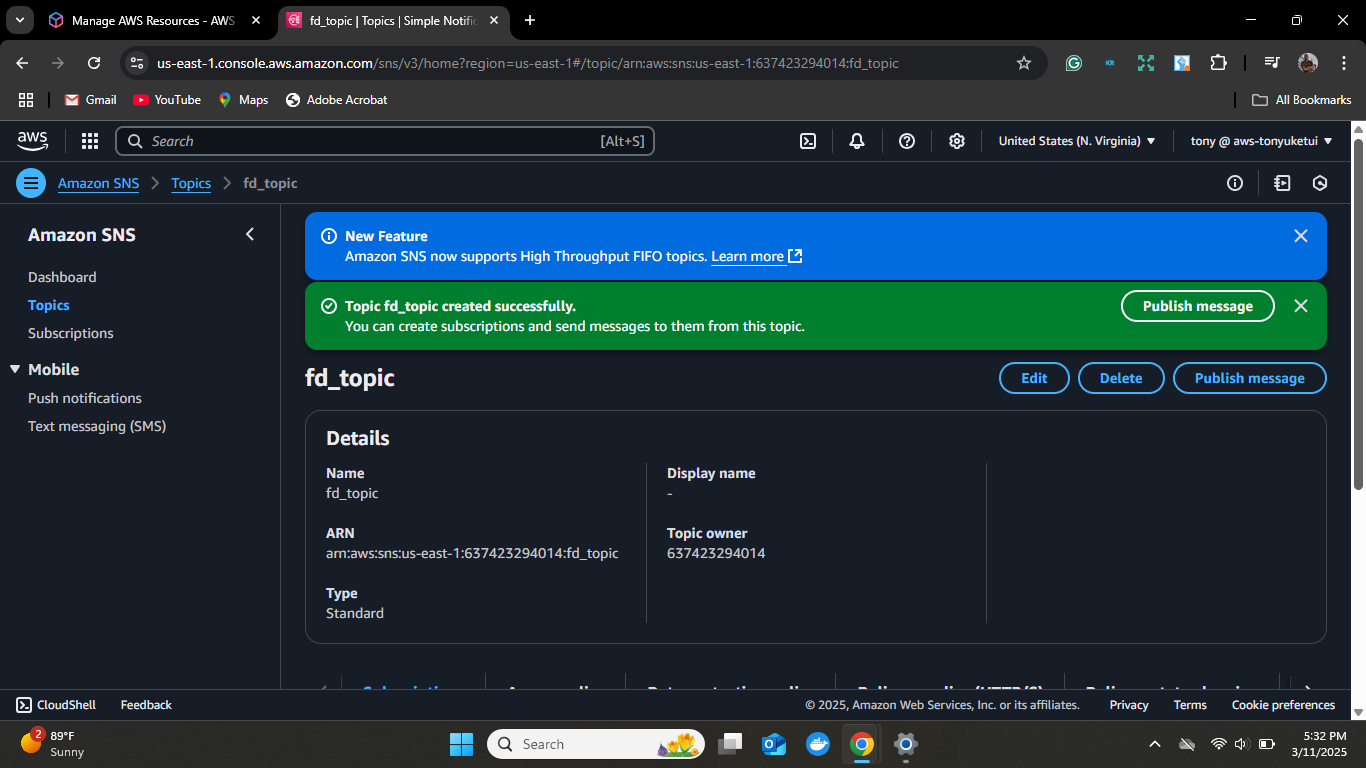The image size is (1366, 768).
Task: Open the info panel icon beside breadcrumbs
Action: click(x=1235, y=183)
